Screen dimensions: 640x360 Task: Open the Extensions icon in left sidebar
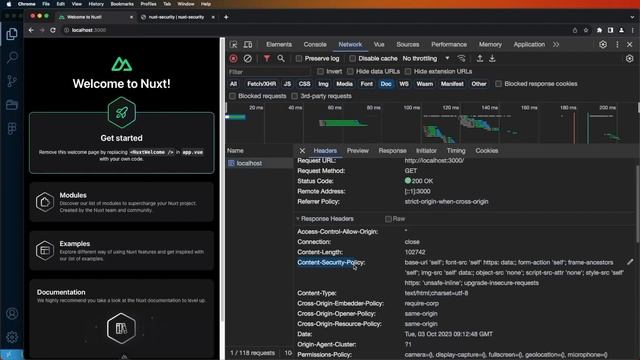pos(12,129)
